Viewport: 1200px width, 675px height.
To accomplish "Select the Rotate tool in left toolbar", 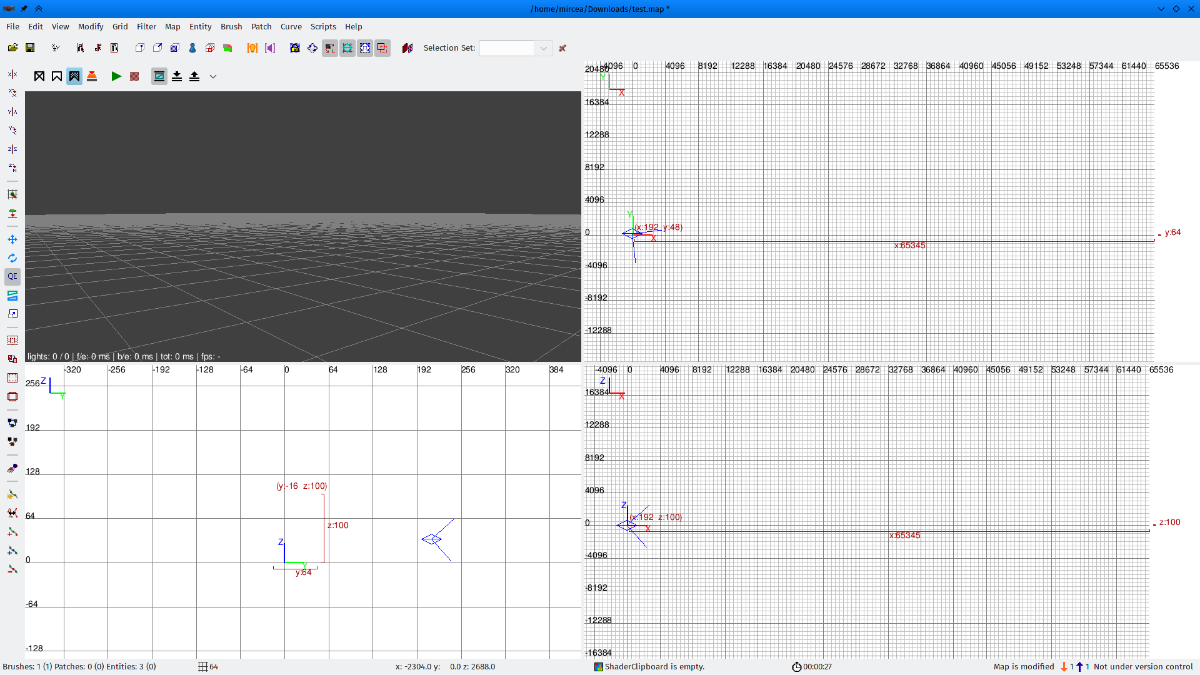I will (x=12, y=258).
